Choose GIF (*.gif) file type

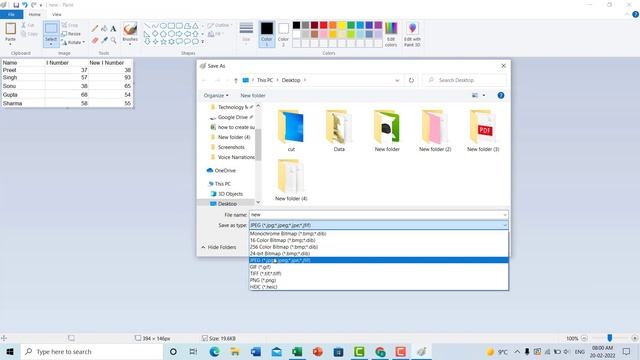click(x=379, y=267)
